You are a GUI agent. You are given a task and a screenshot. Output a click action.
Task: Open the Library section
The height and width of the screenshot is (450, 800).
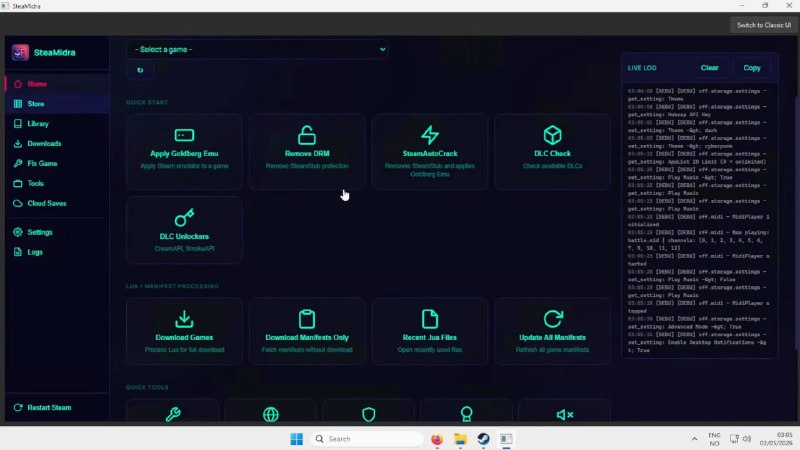[57, 123]
